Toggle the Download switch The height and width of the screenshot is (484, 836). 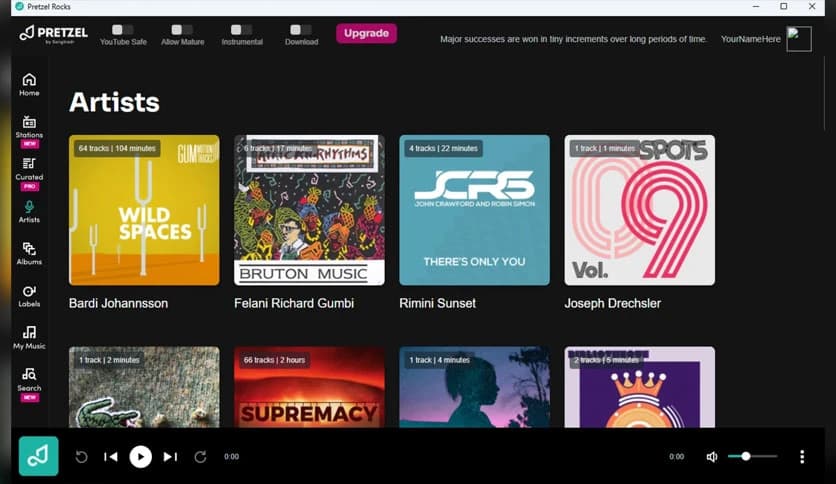pyautogui.click(x=301, y=30)
